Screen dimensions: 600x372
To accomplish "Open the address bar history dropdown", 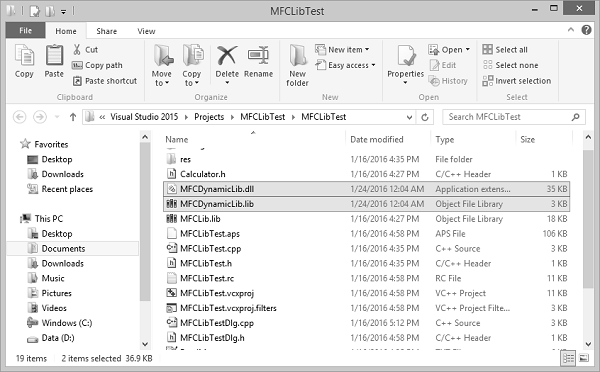I will click(x=409, y=117).
